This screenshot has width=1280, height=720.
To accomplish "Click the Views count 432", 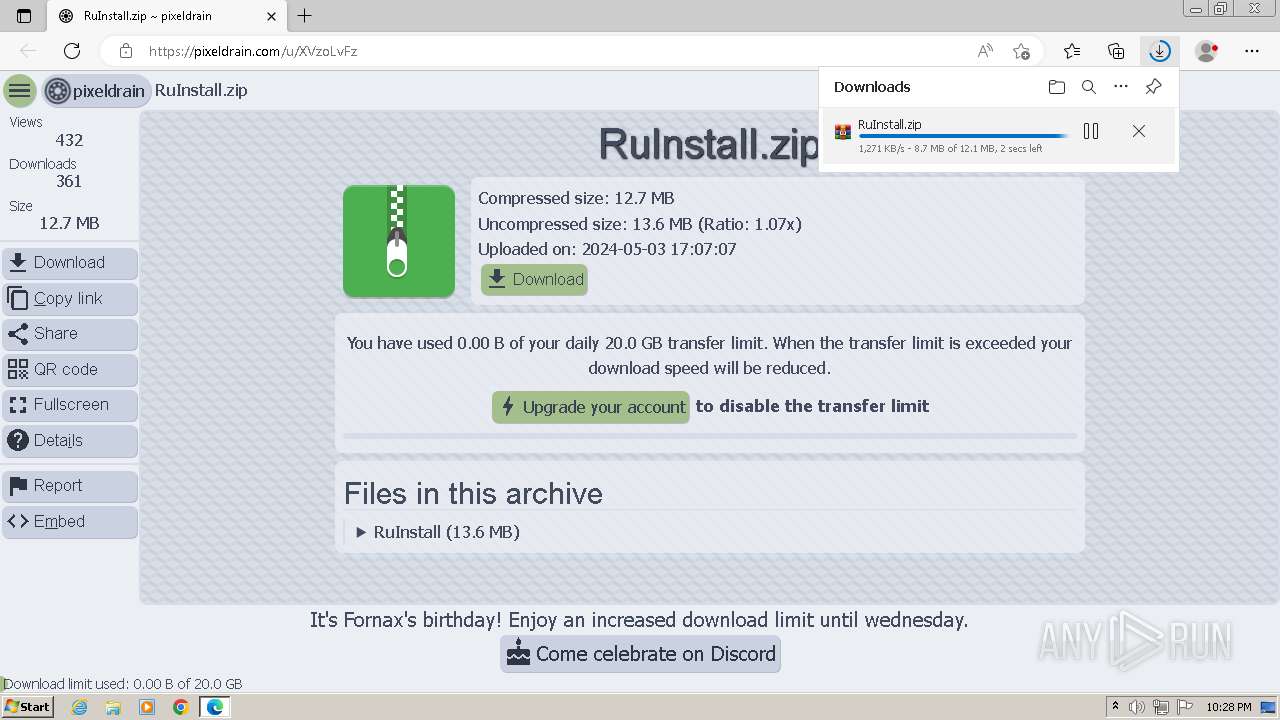I will click(69, 140).
